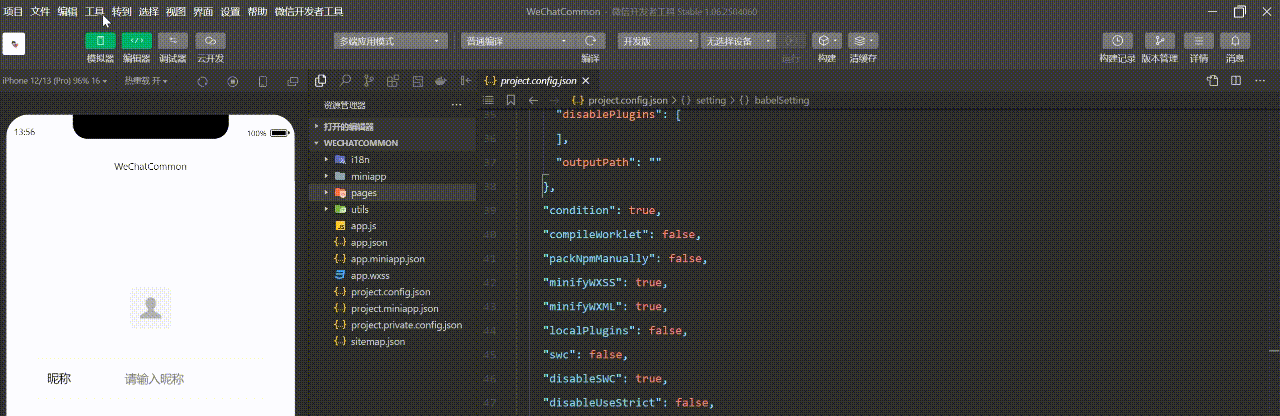Click the 编译 compile refresh icon
The image size is (1280, 416).
(591, 41)
